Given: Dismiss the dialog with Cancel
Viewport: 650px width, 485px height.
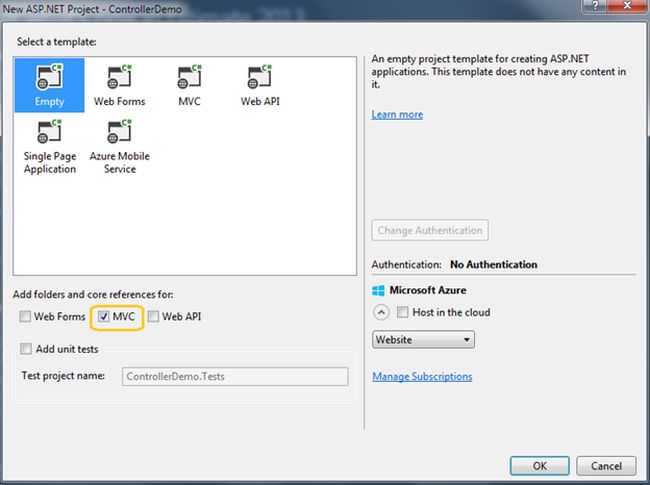Looking at the screenshot, I should (x=606, y=466).
